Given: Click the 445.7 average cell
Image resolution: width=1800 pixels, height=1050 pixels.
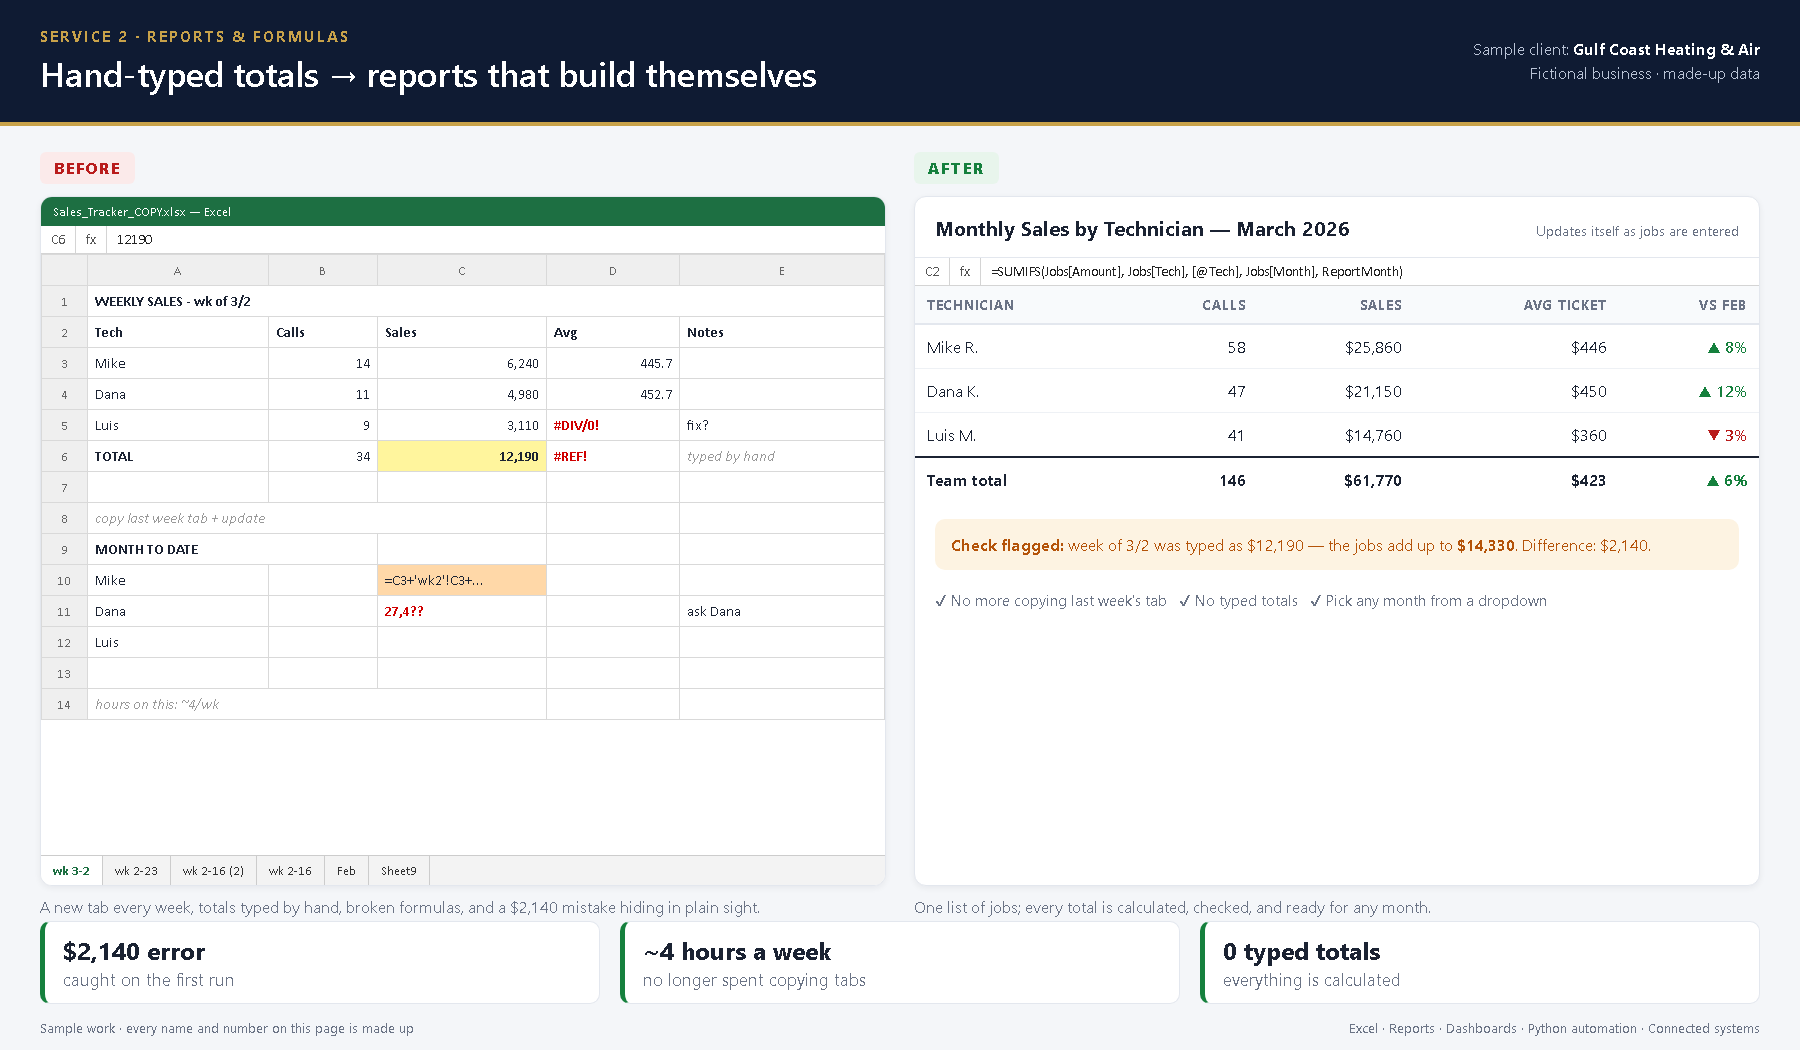Looking at the screenshot, I should tap(613, 364).
